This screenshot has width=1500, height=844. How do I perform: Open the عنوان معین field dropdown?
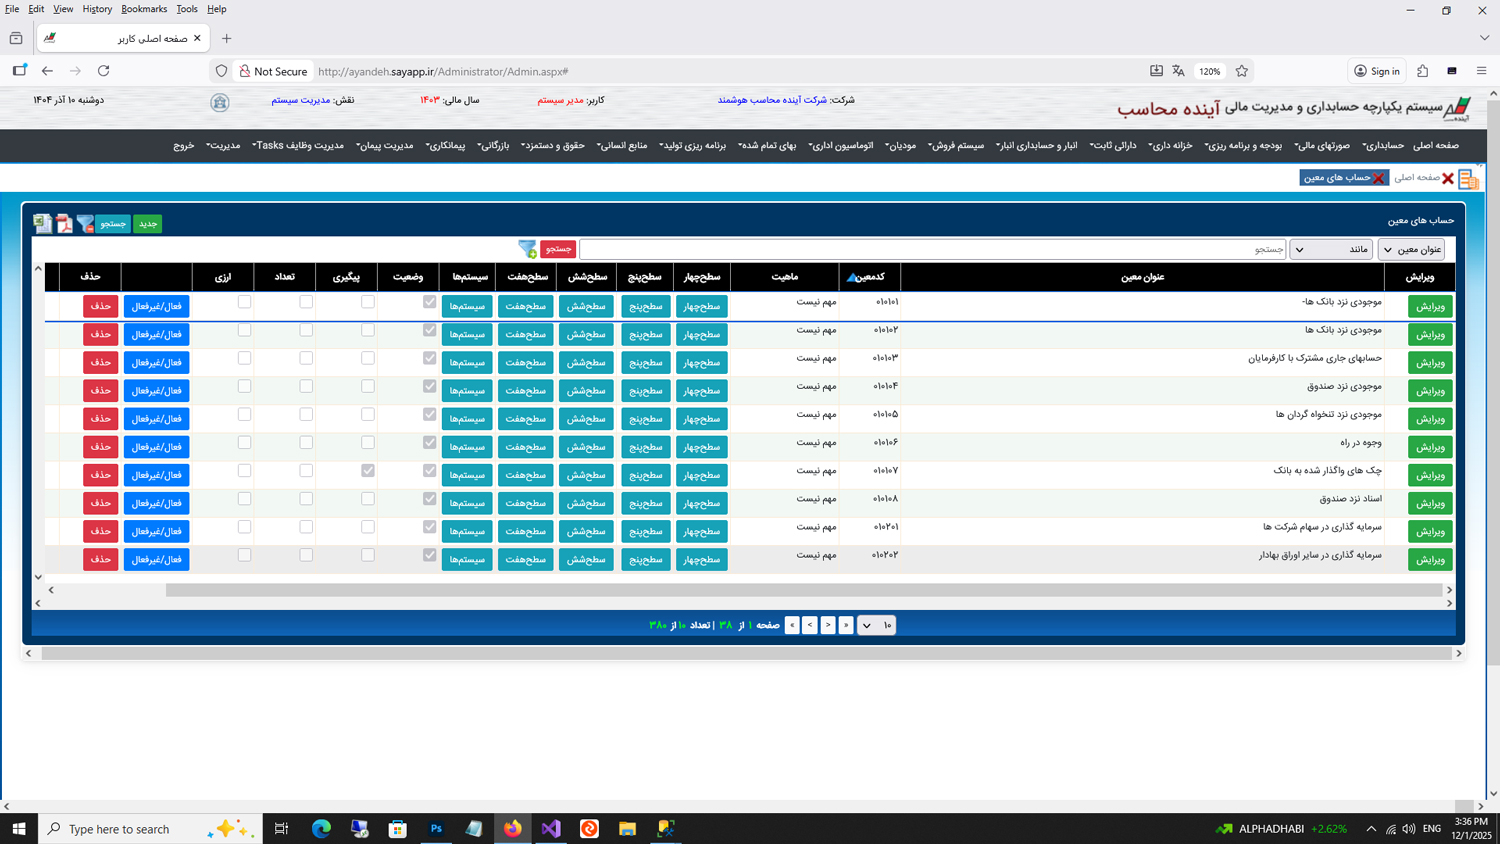1411,249
